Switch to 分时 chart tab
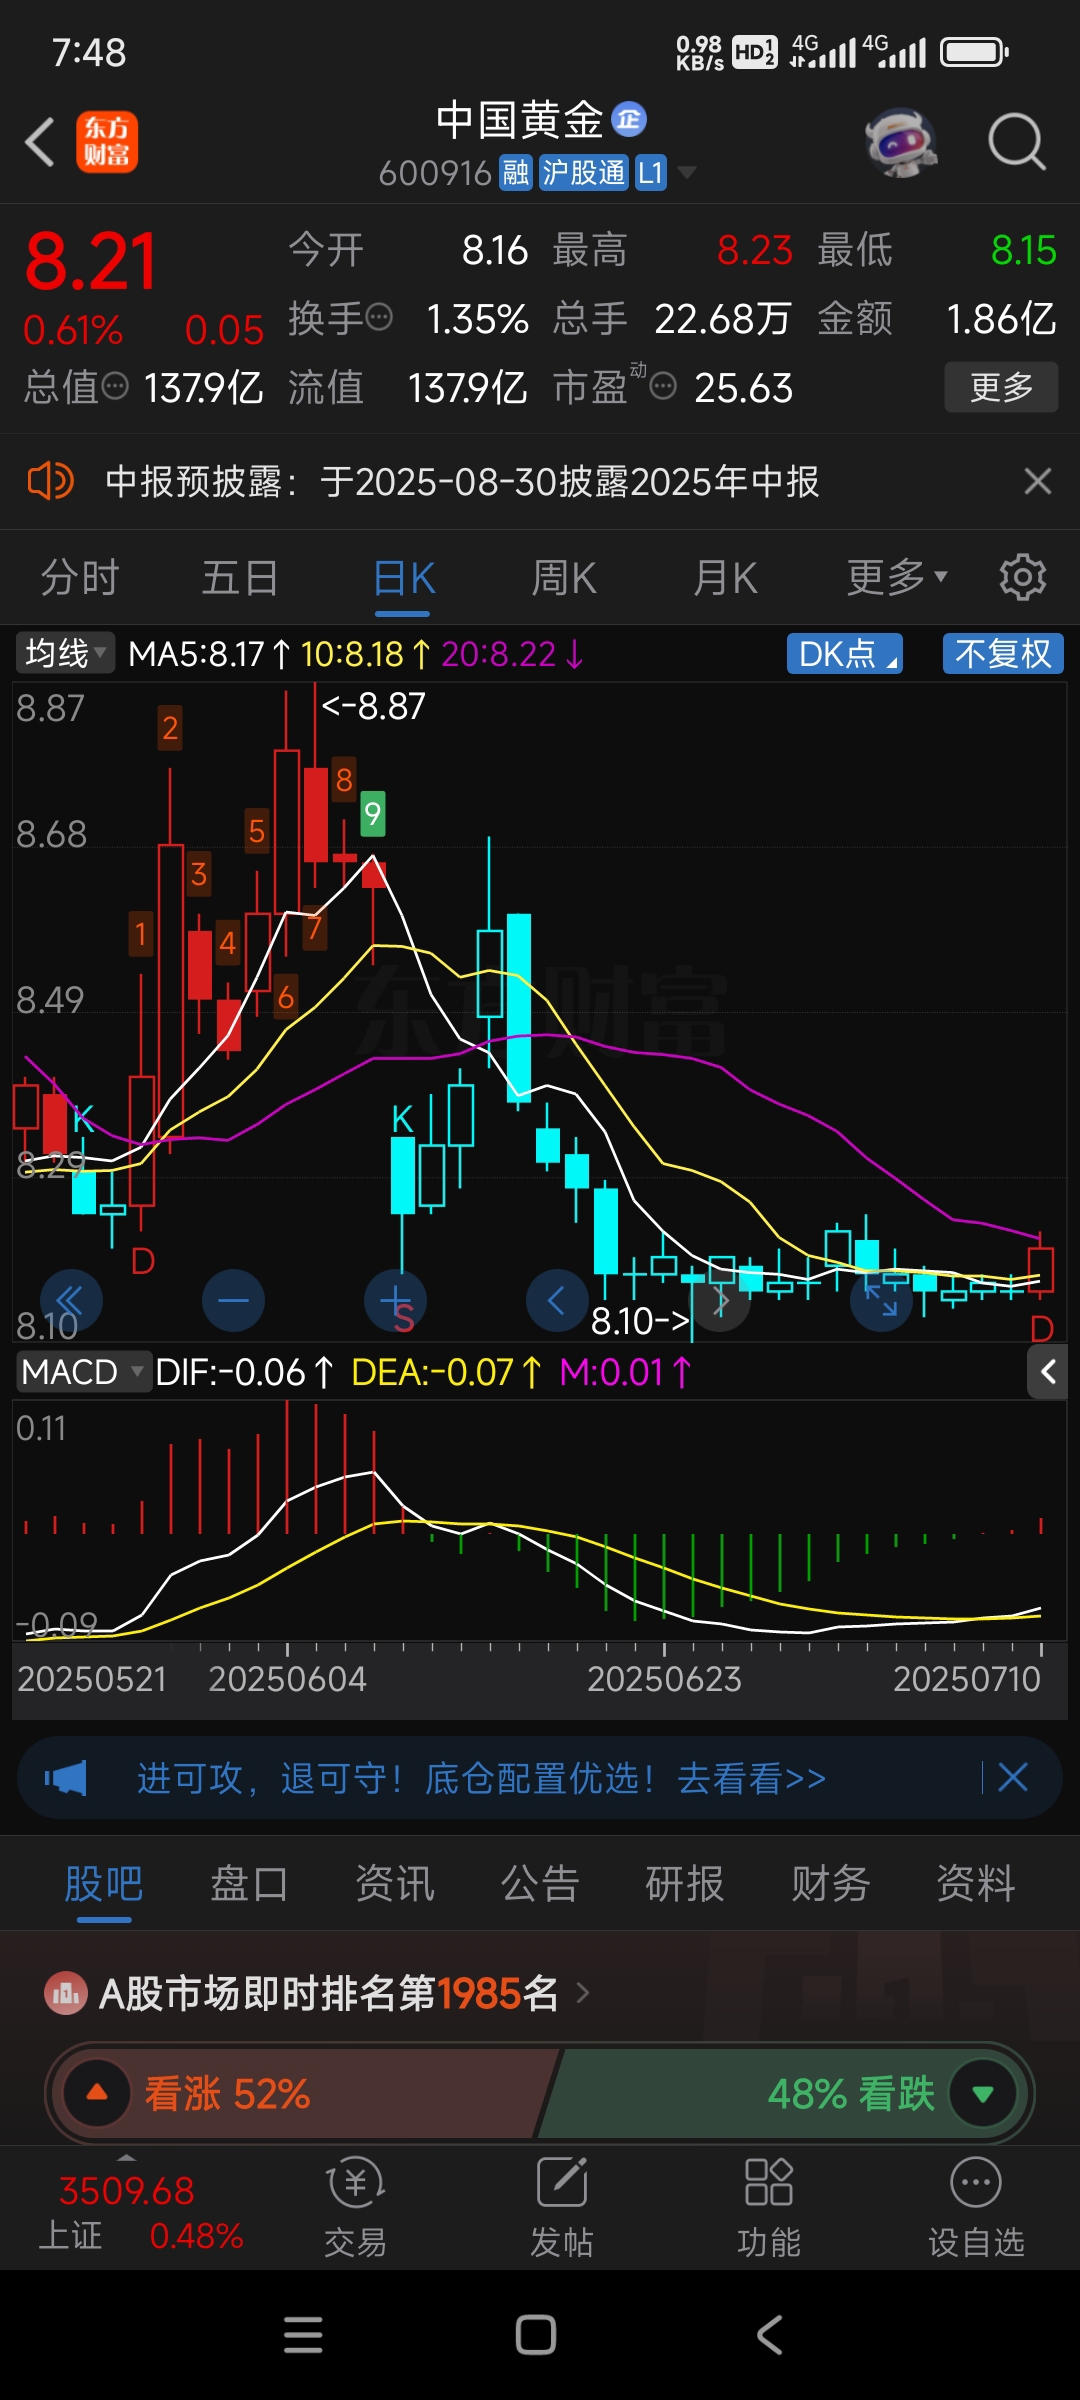The image size is (1080, 2400). pyautogui.click(x=80, y=577)
